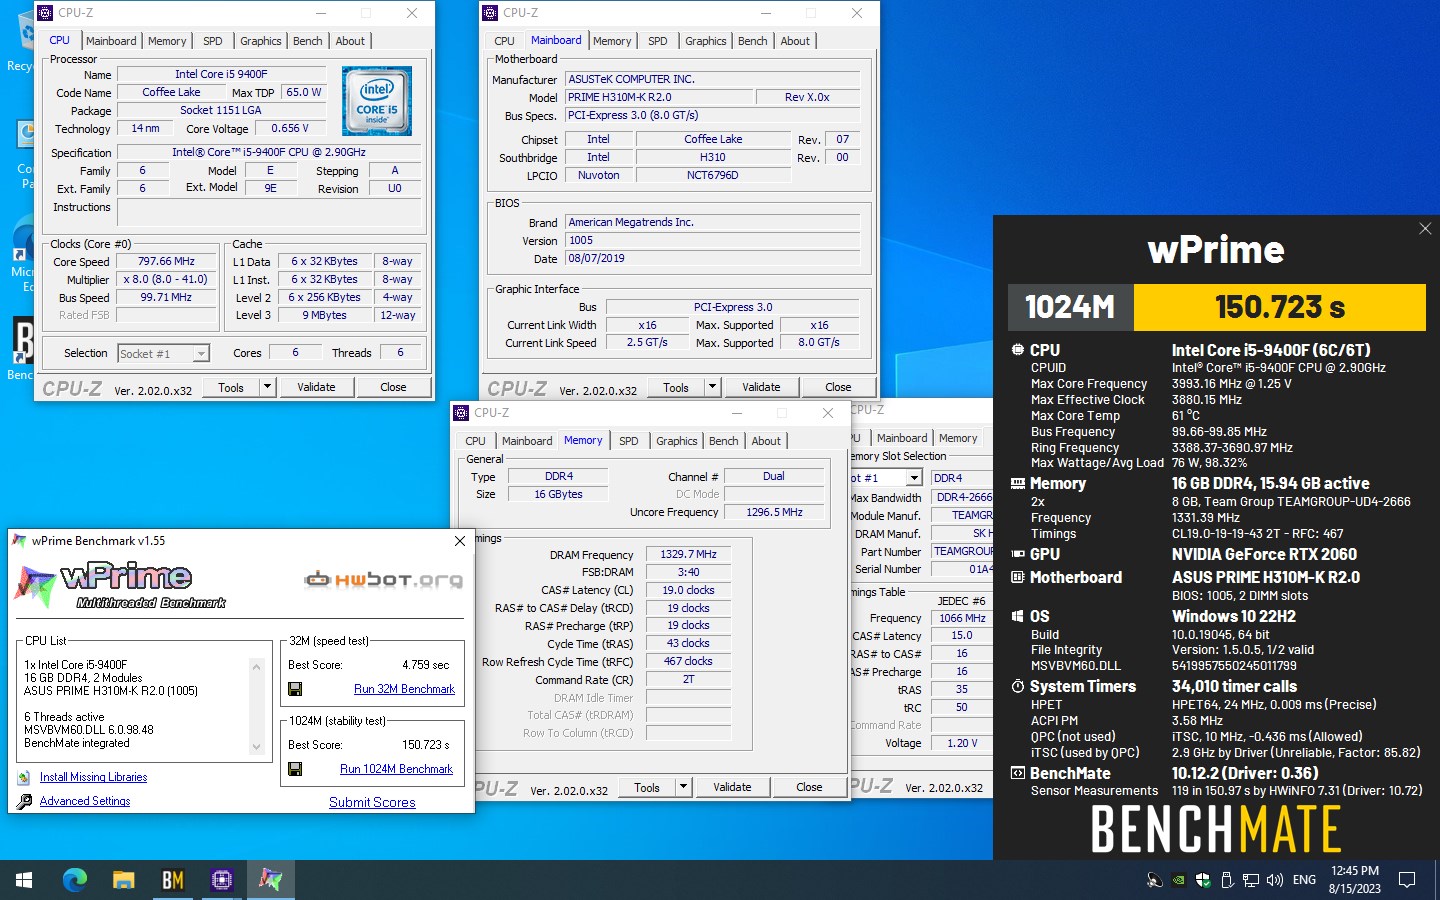Open wPrime taskbar icon
The image size is (1440, 900).
tap(270, 880)
